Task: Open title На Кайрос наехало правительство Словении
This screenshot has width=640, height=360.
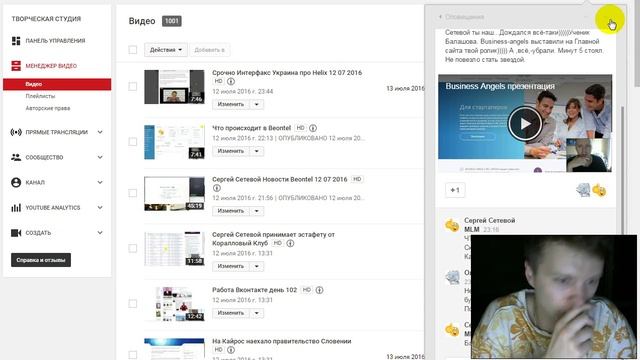Action: (x=282, y=341)
